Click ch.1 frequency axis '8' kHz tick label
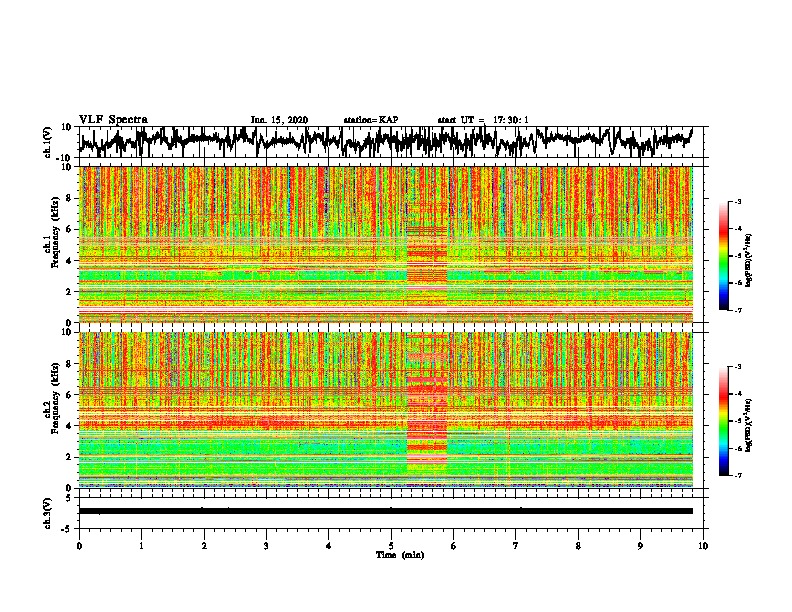This screenshot has height=612, width=792. 69,198
